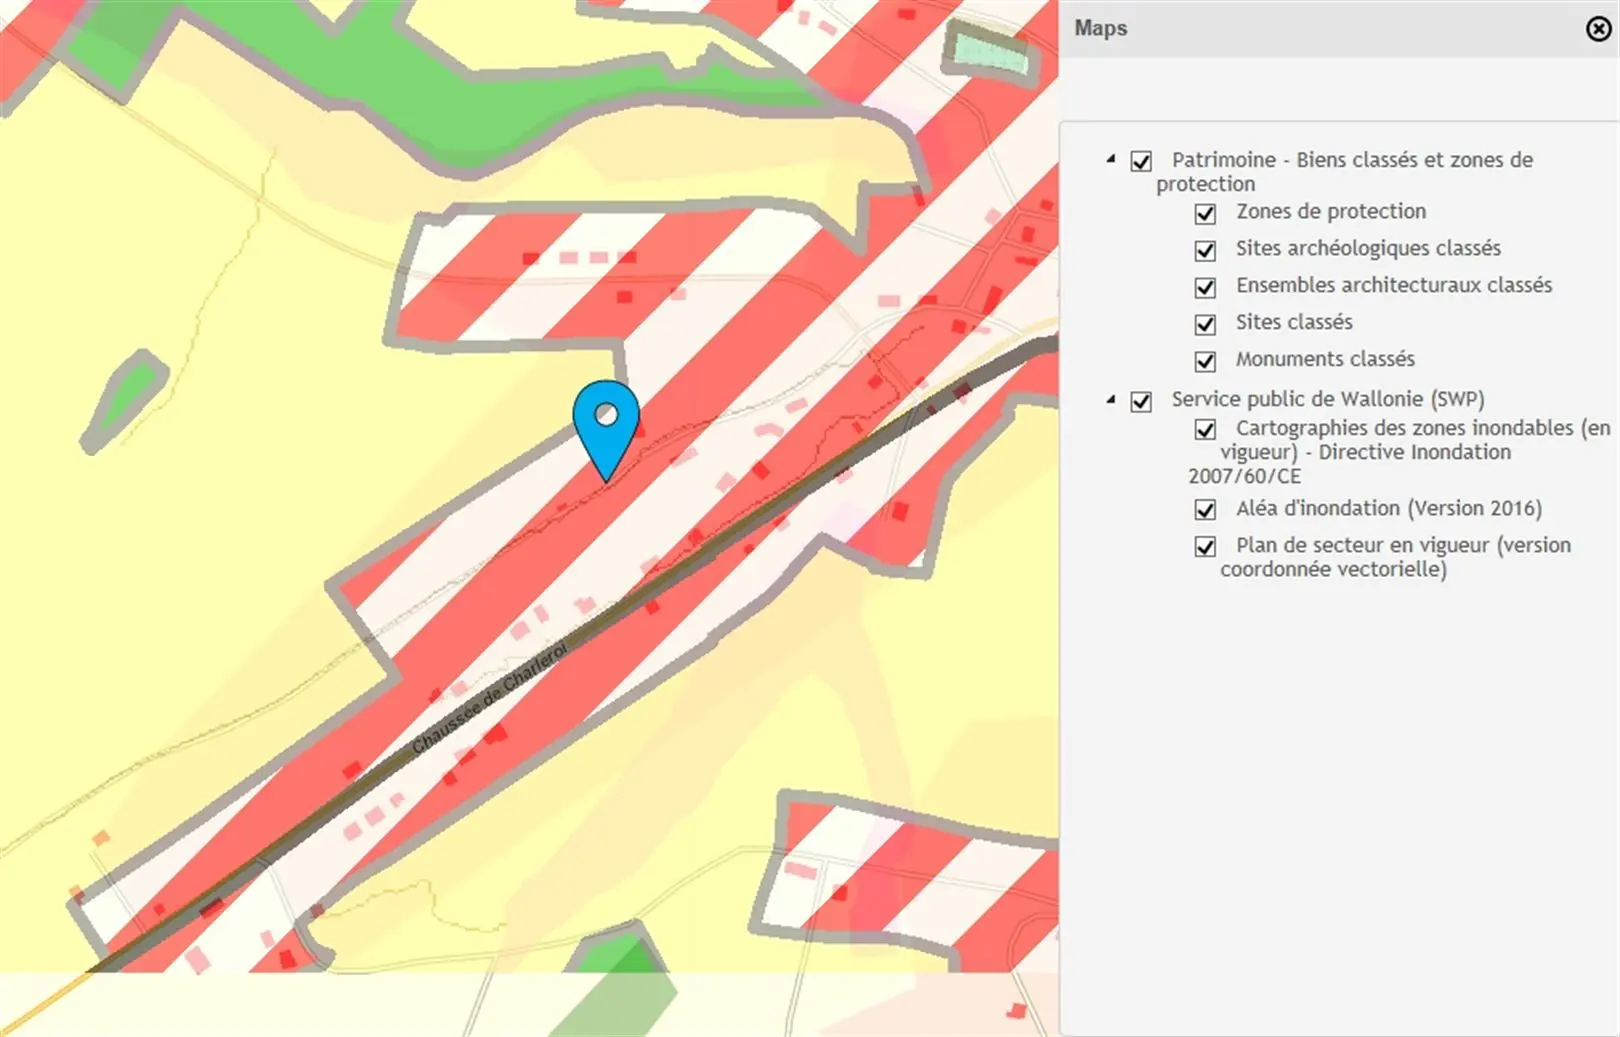
Task: Uncheck the Patrimoine Biens classés group checkbox
Action: coord(1141,161)
